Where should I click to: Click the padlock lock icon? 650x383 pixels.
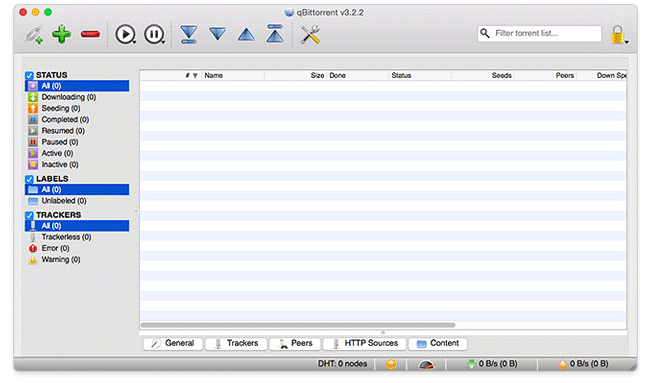coord(617,34)
